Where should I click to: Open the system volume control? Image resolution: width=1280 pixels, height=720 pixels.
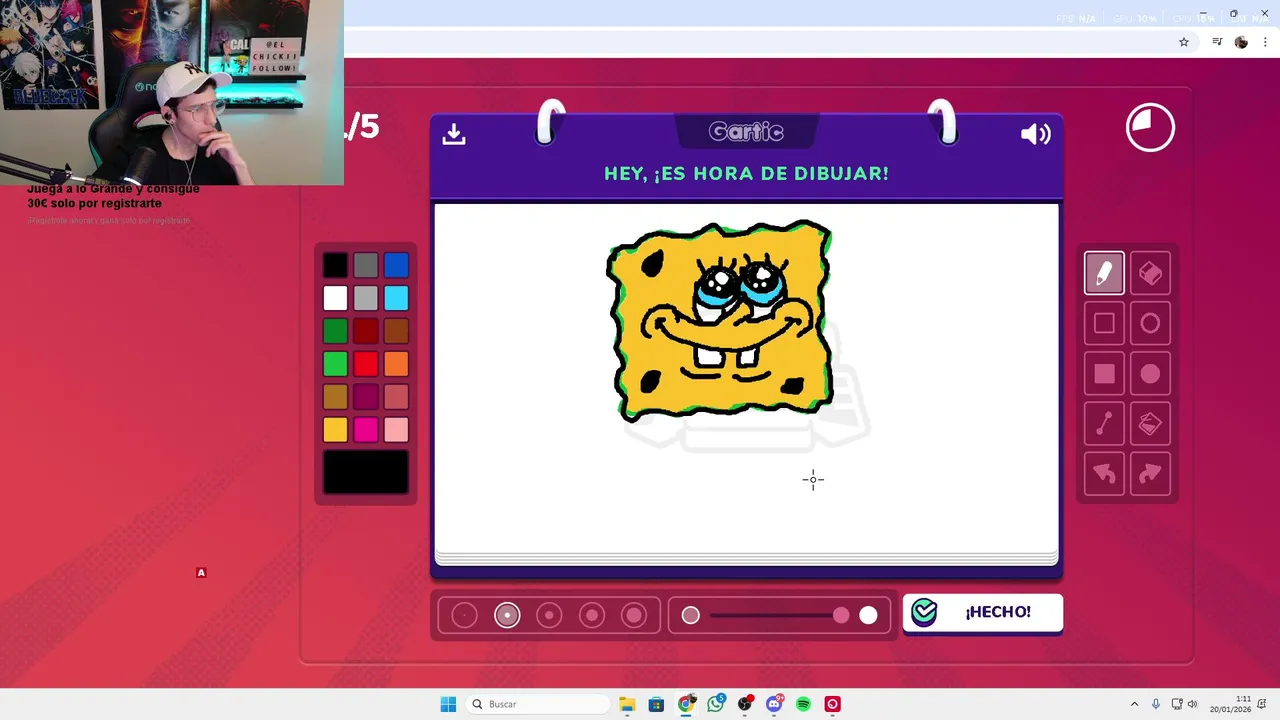coord(1192,704)
